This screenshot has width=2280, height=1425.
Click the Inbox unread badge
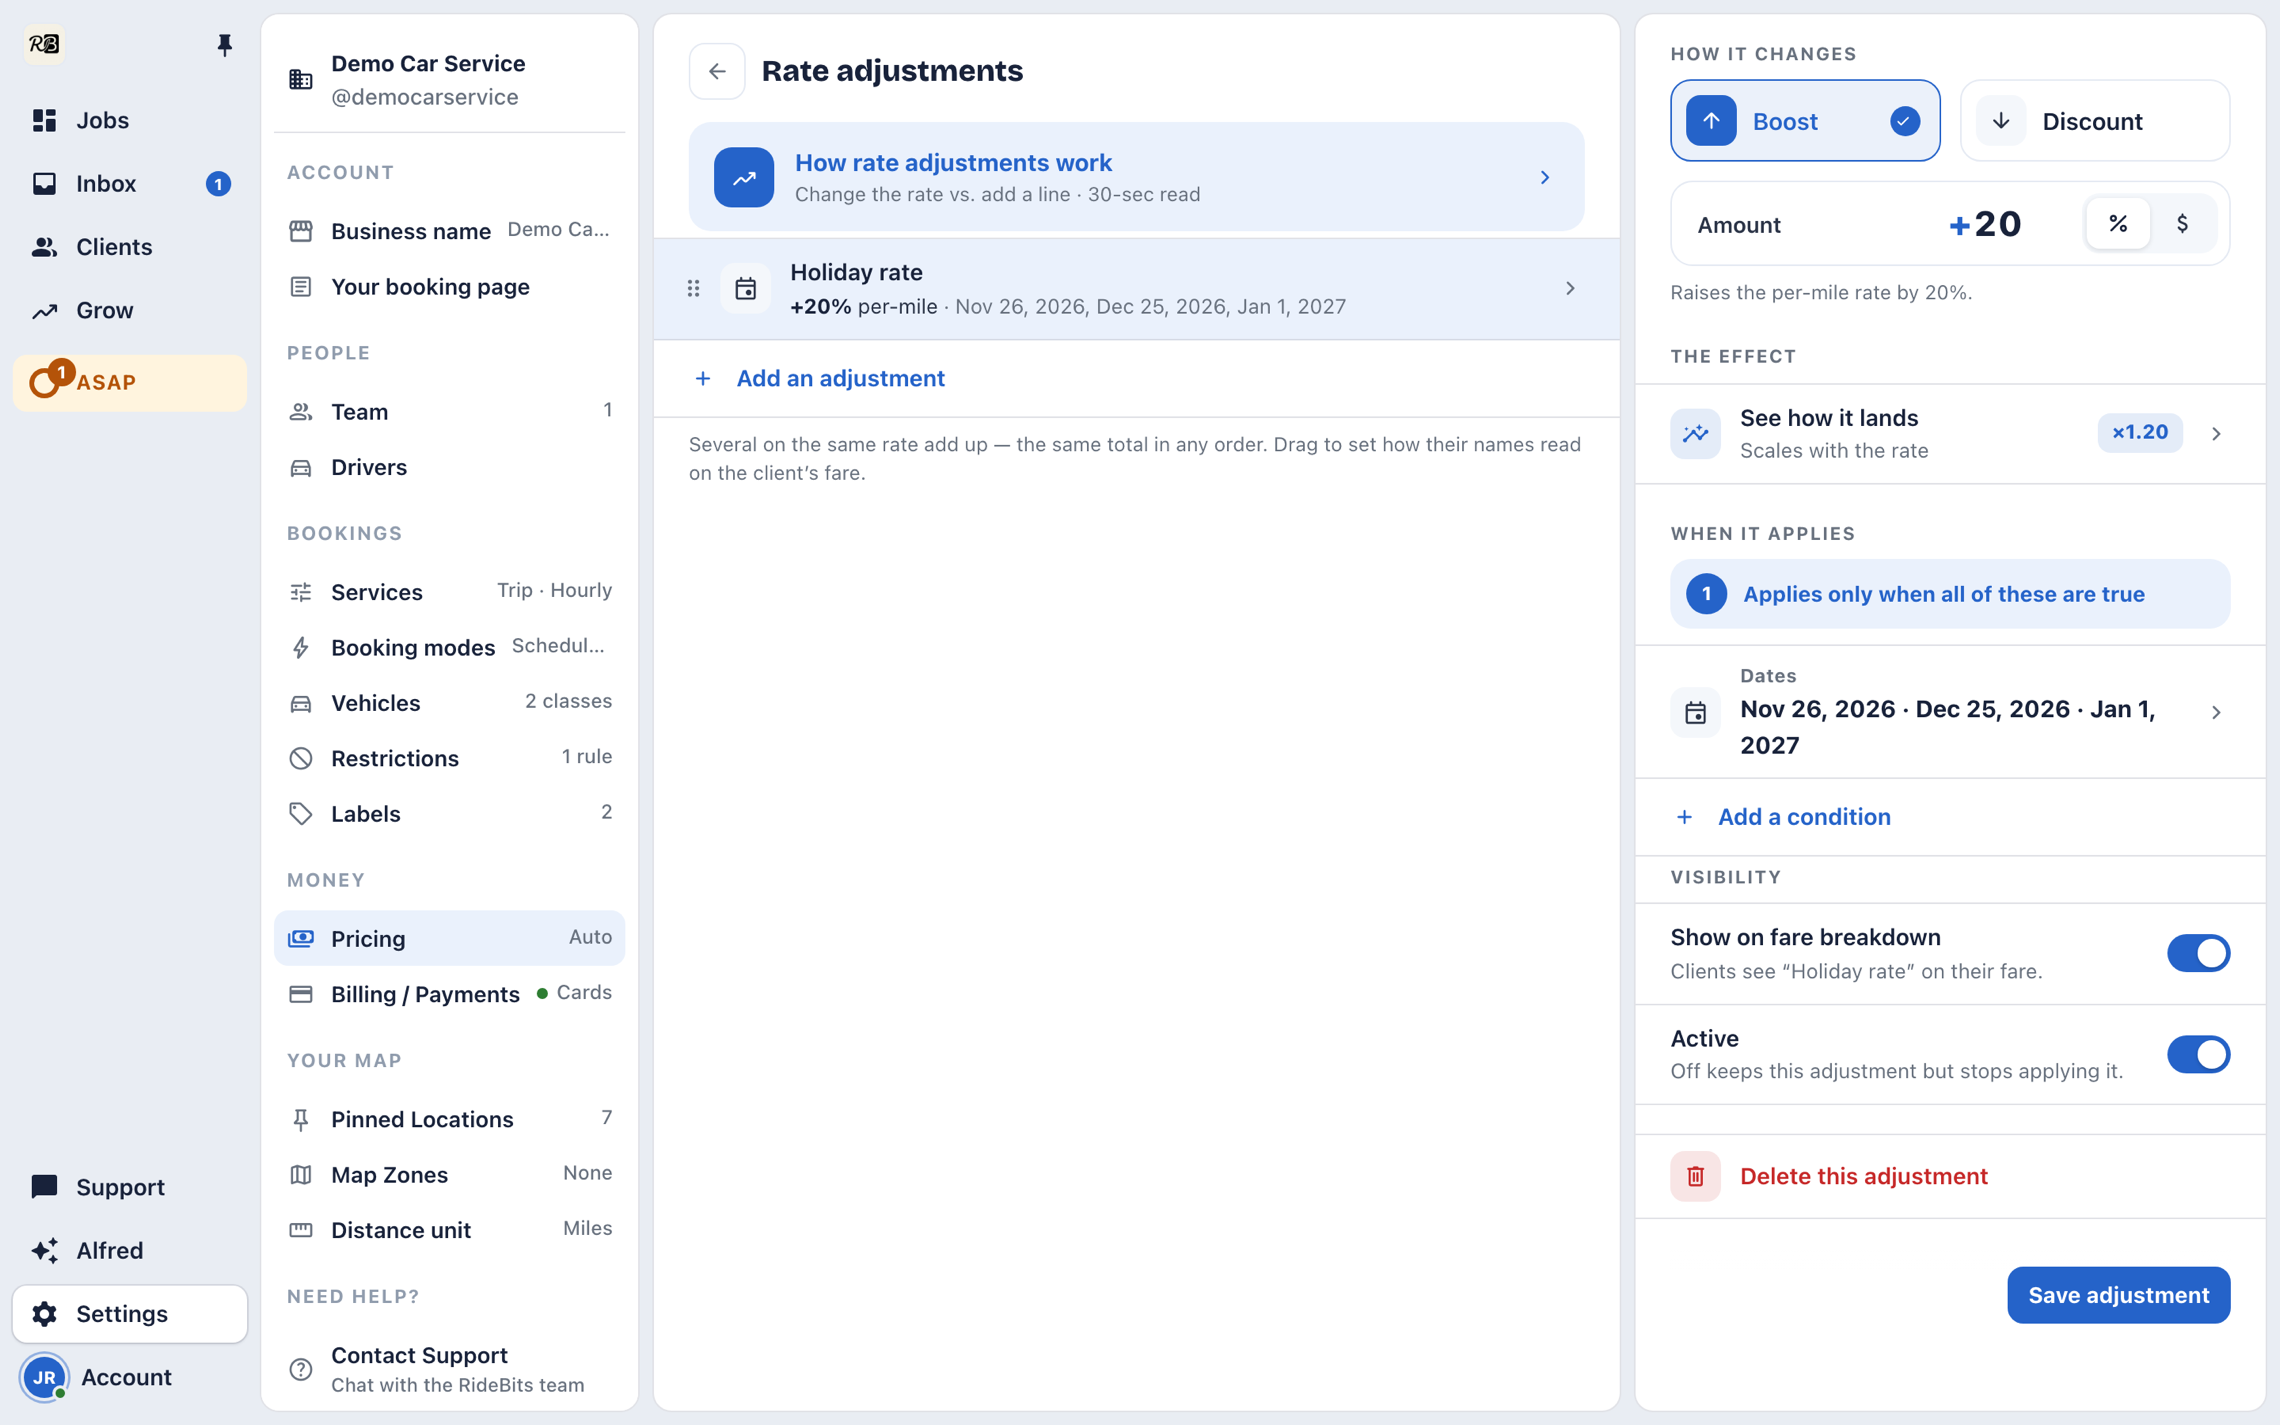218,184
